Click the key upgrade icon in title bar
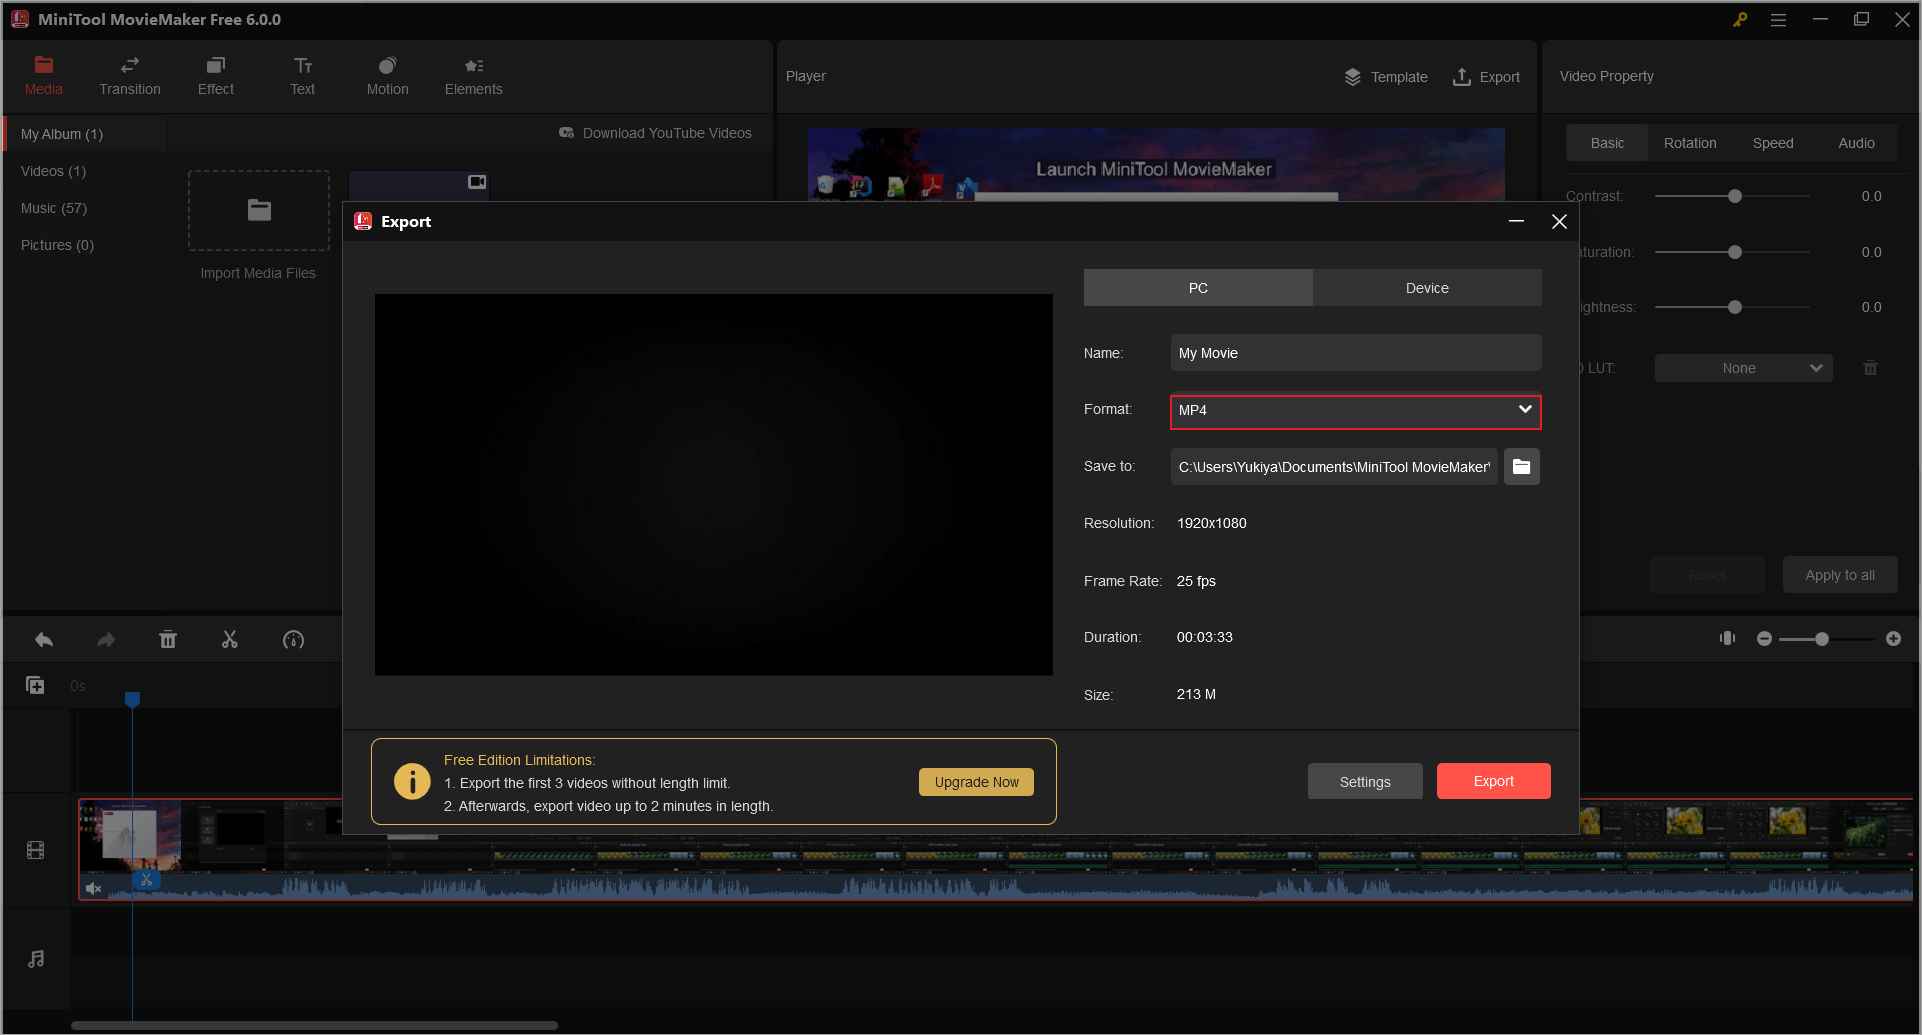This screenshot has width=1922, height=1035. click(1740, 19)
